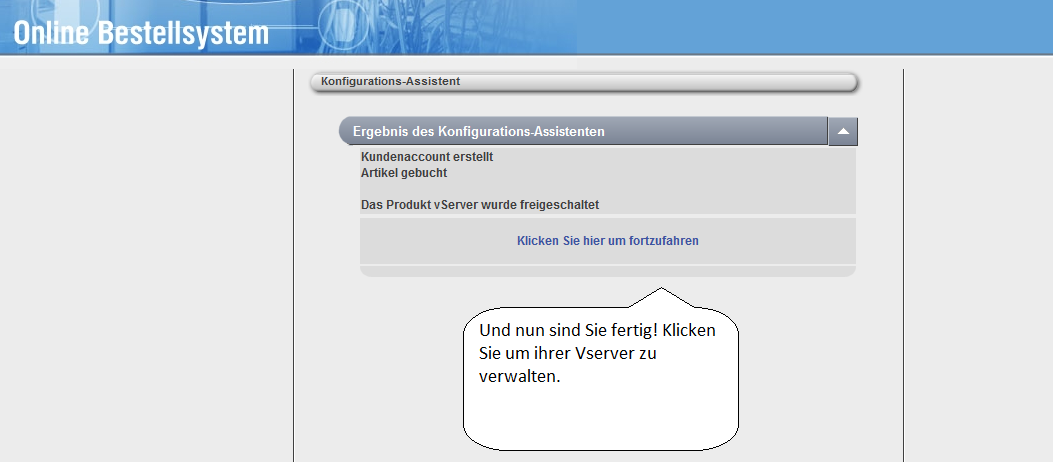Click the 'Online Bestellsystem' header title
1053x462 pixels.
pyautogui.click(x=141, y=33)
